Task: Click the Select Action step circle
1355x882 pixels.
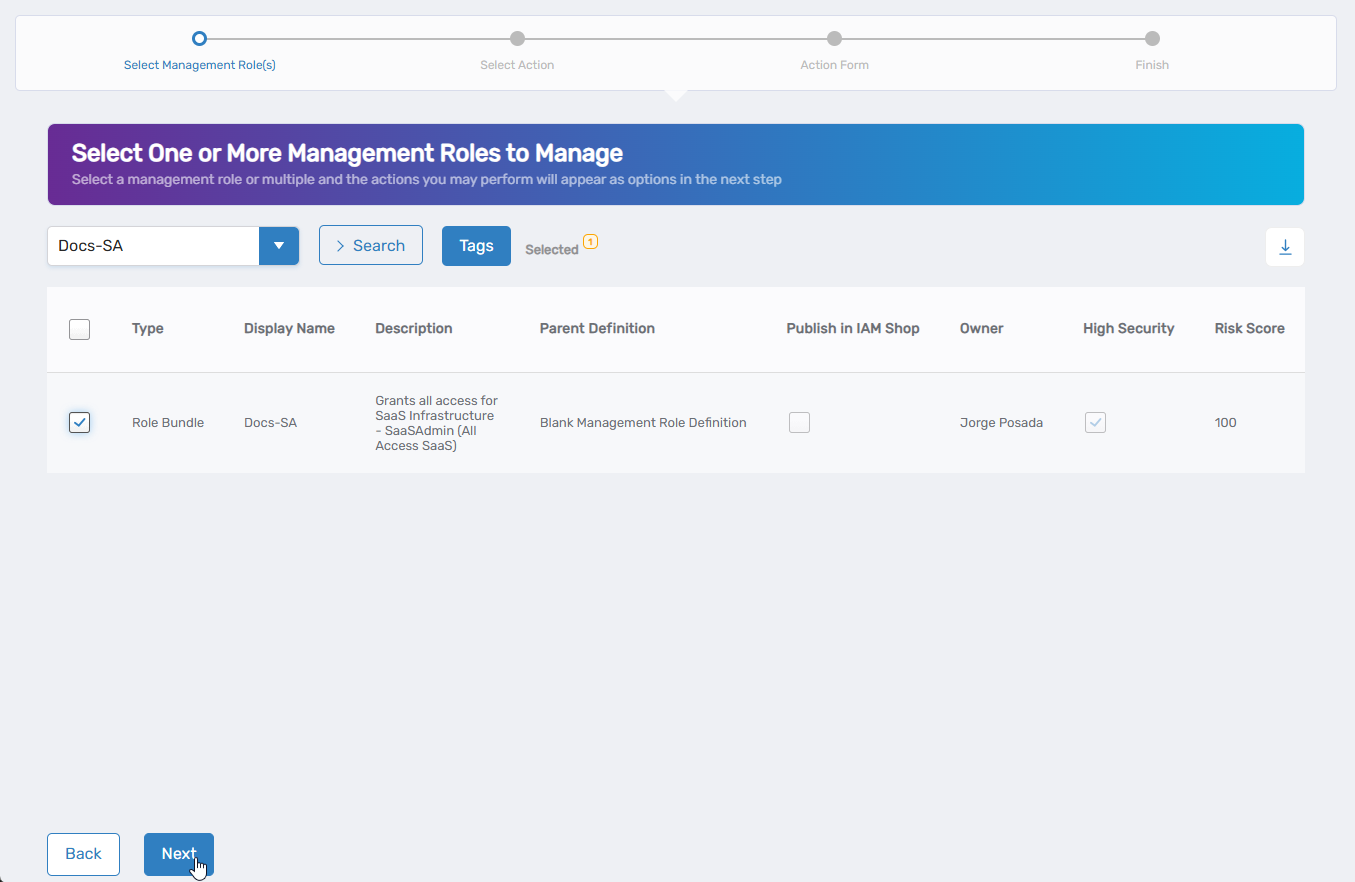Action: 517,38
